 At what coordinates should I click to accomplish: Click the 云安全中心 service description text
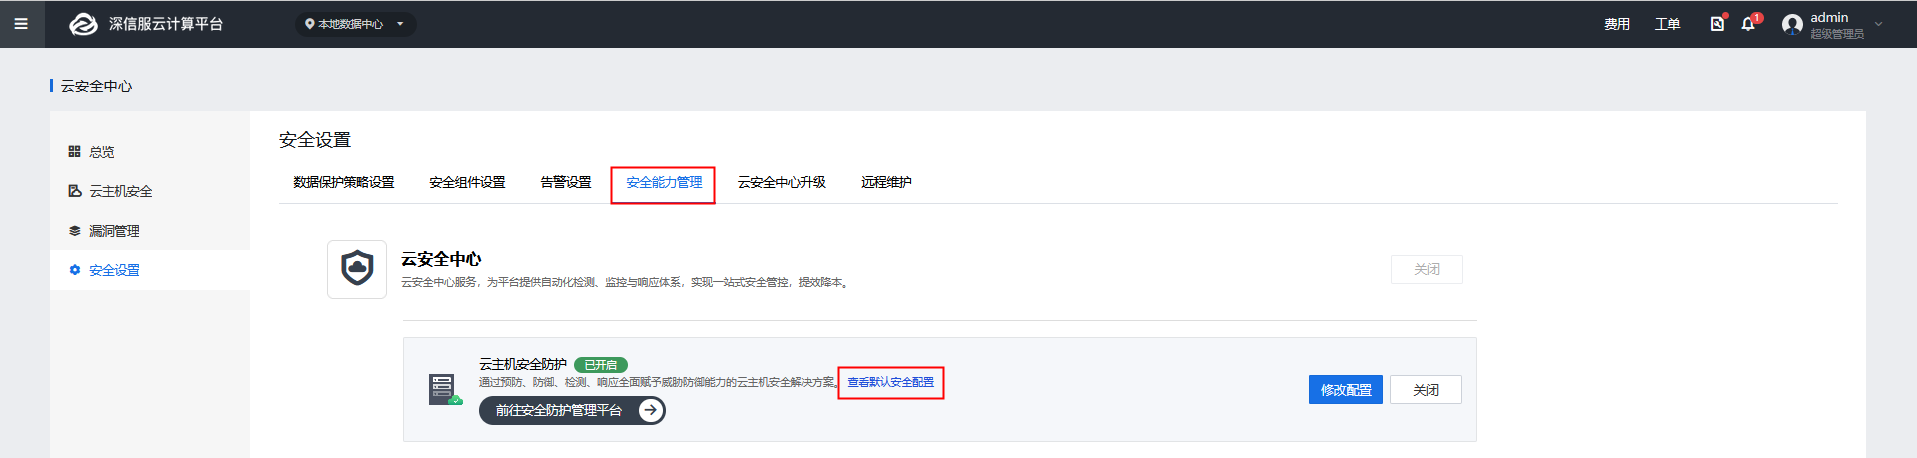click(x=626, y=283)
